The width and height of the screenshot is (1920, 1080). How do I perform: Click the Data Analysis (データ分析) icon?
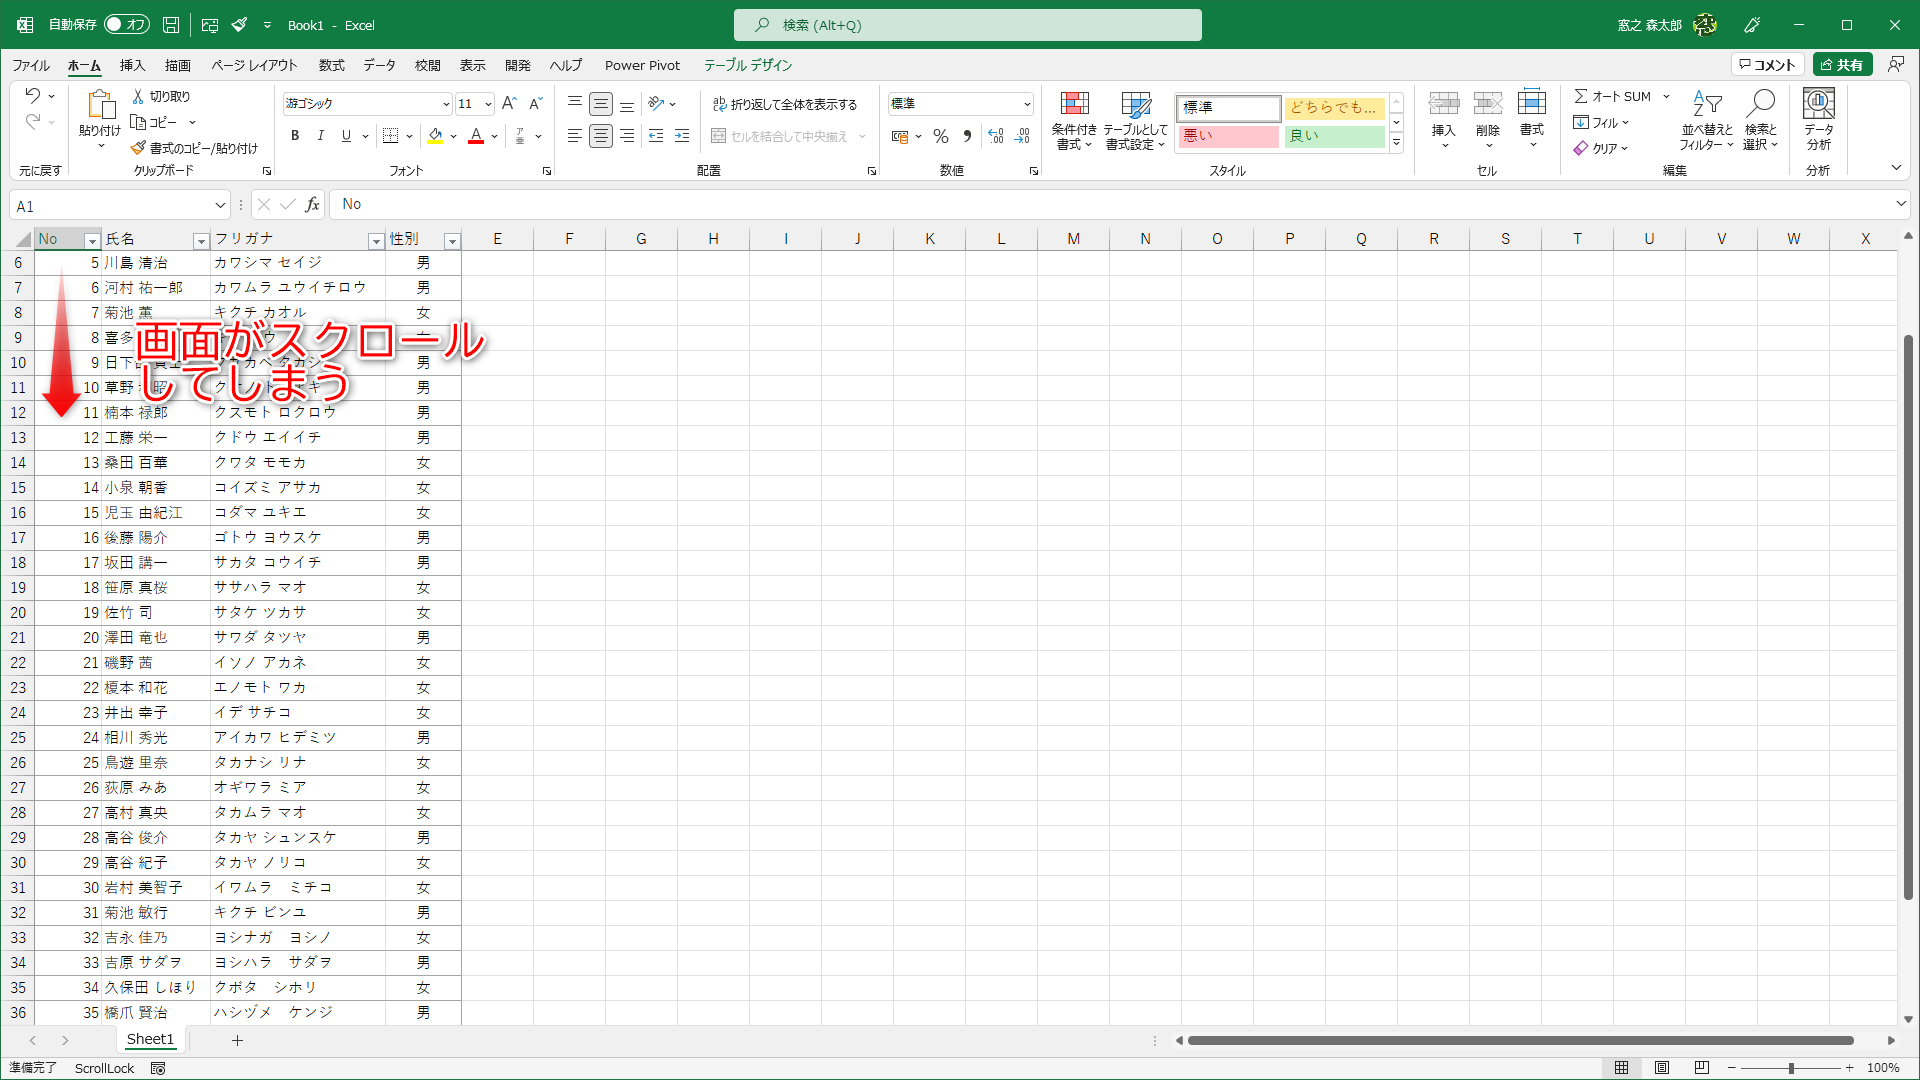click(1818, 120)
